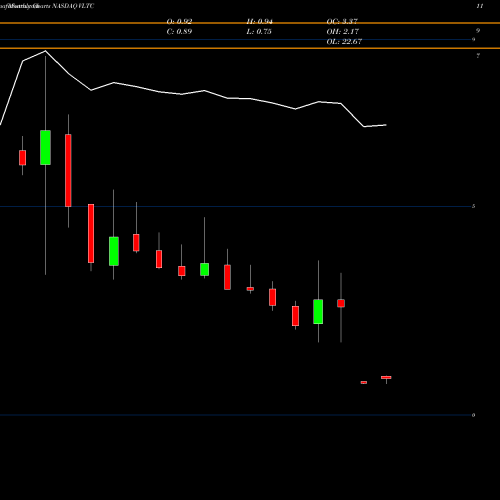This screenshot has width=500, height=500.
Task: Click the "OL: 22.67" readout
Action: (344, 42)
